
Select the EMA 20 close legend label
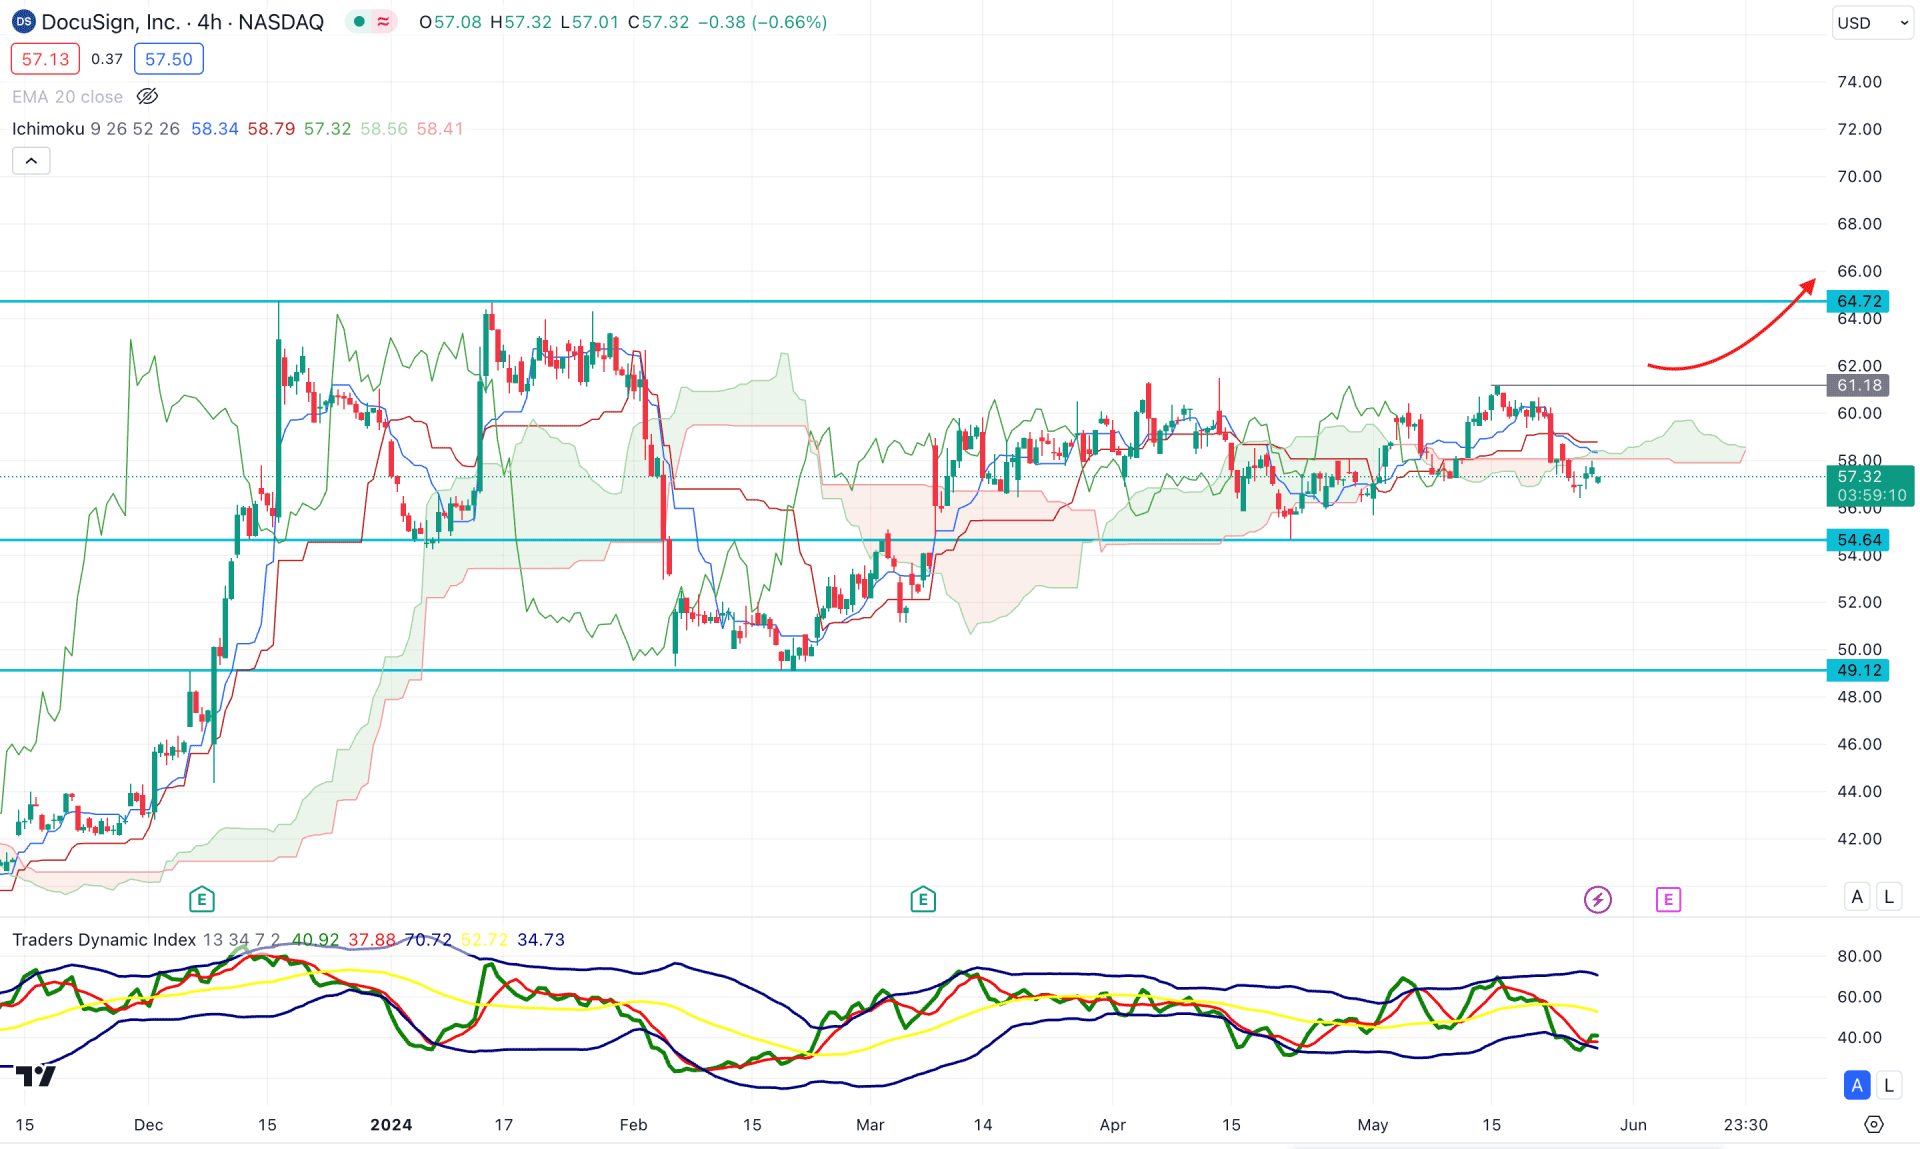coord(67,97)
